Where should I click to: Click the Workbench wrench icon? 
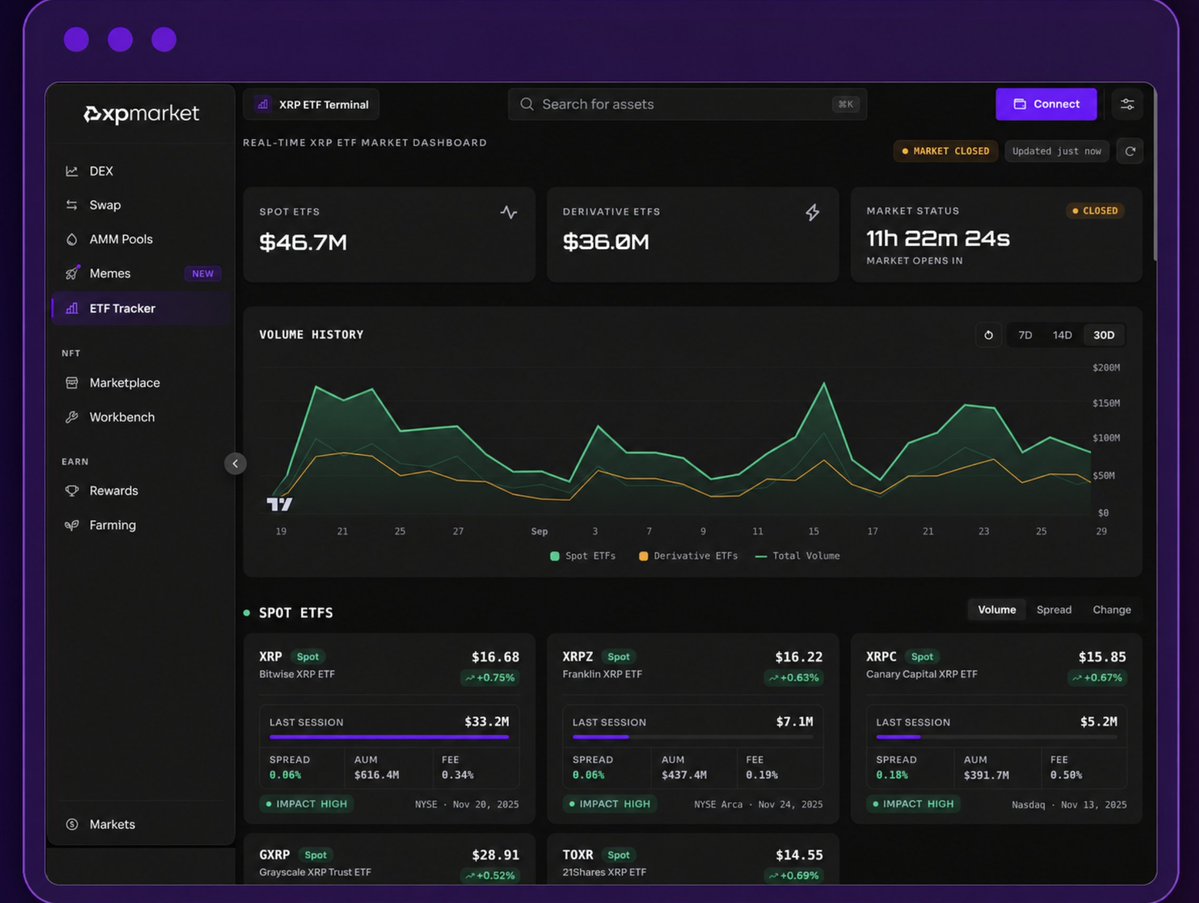click(x=72, y=417)
